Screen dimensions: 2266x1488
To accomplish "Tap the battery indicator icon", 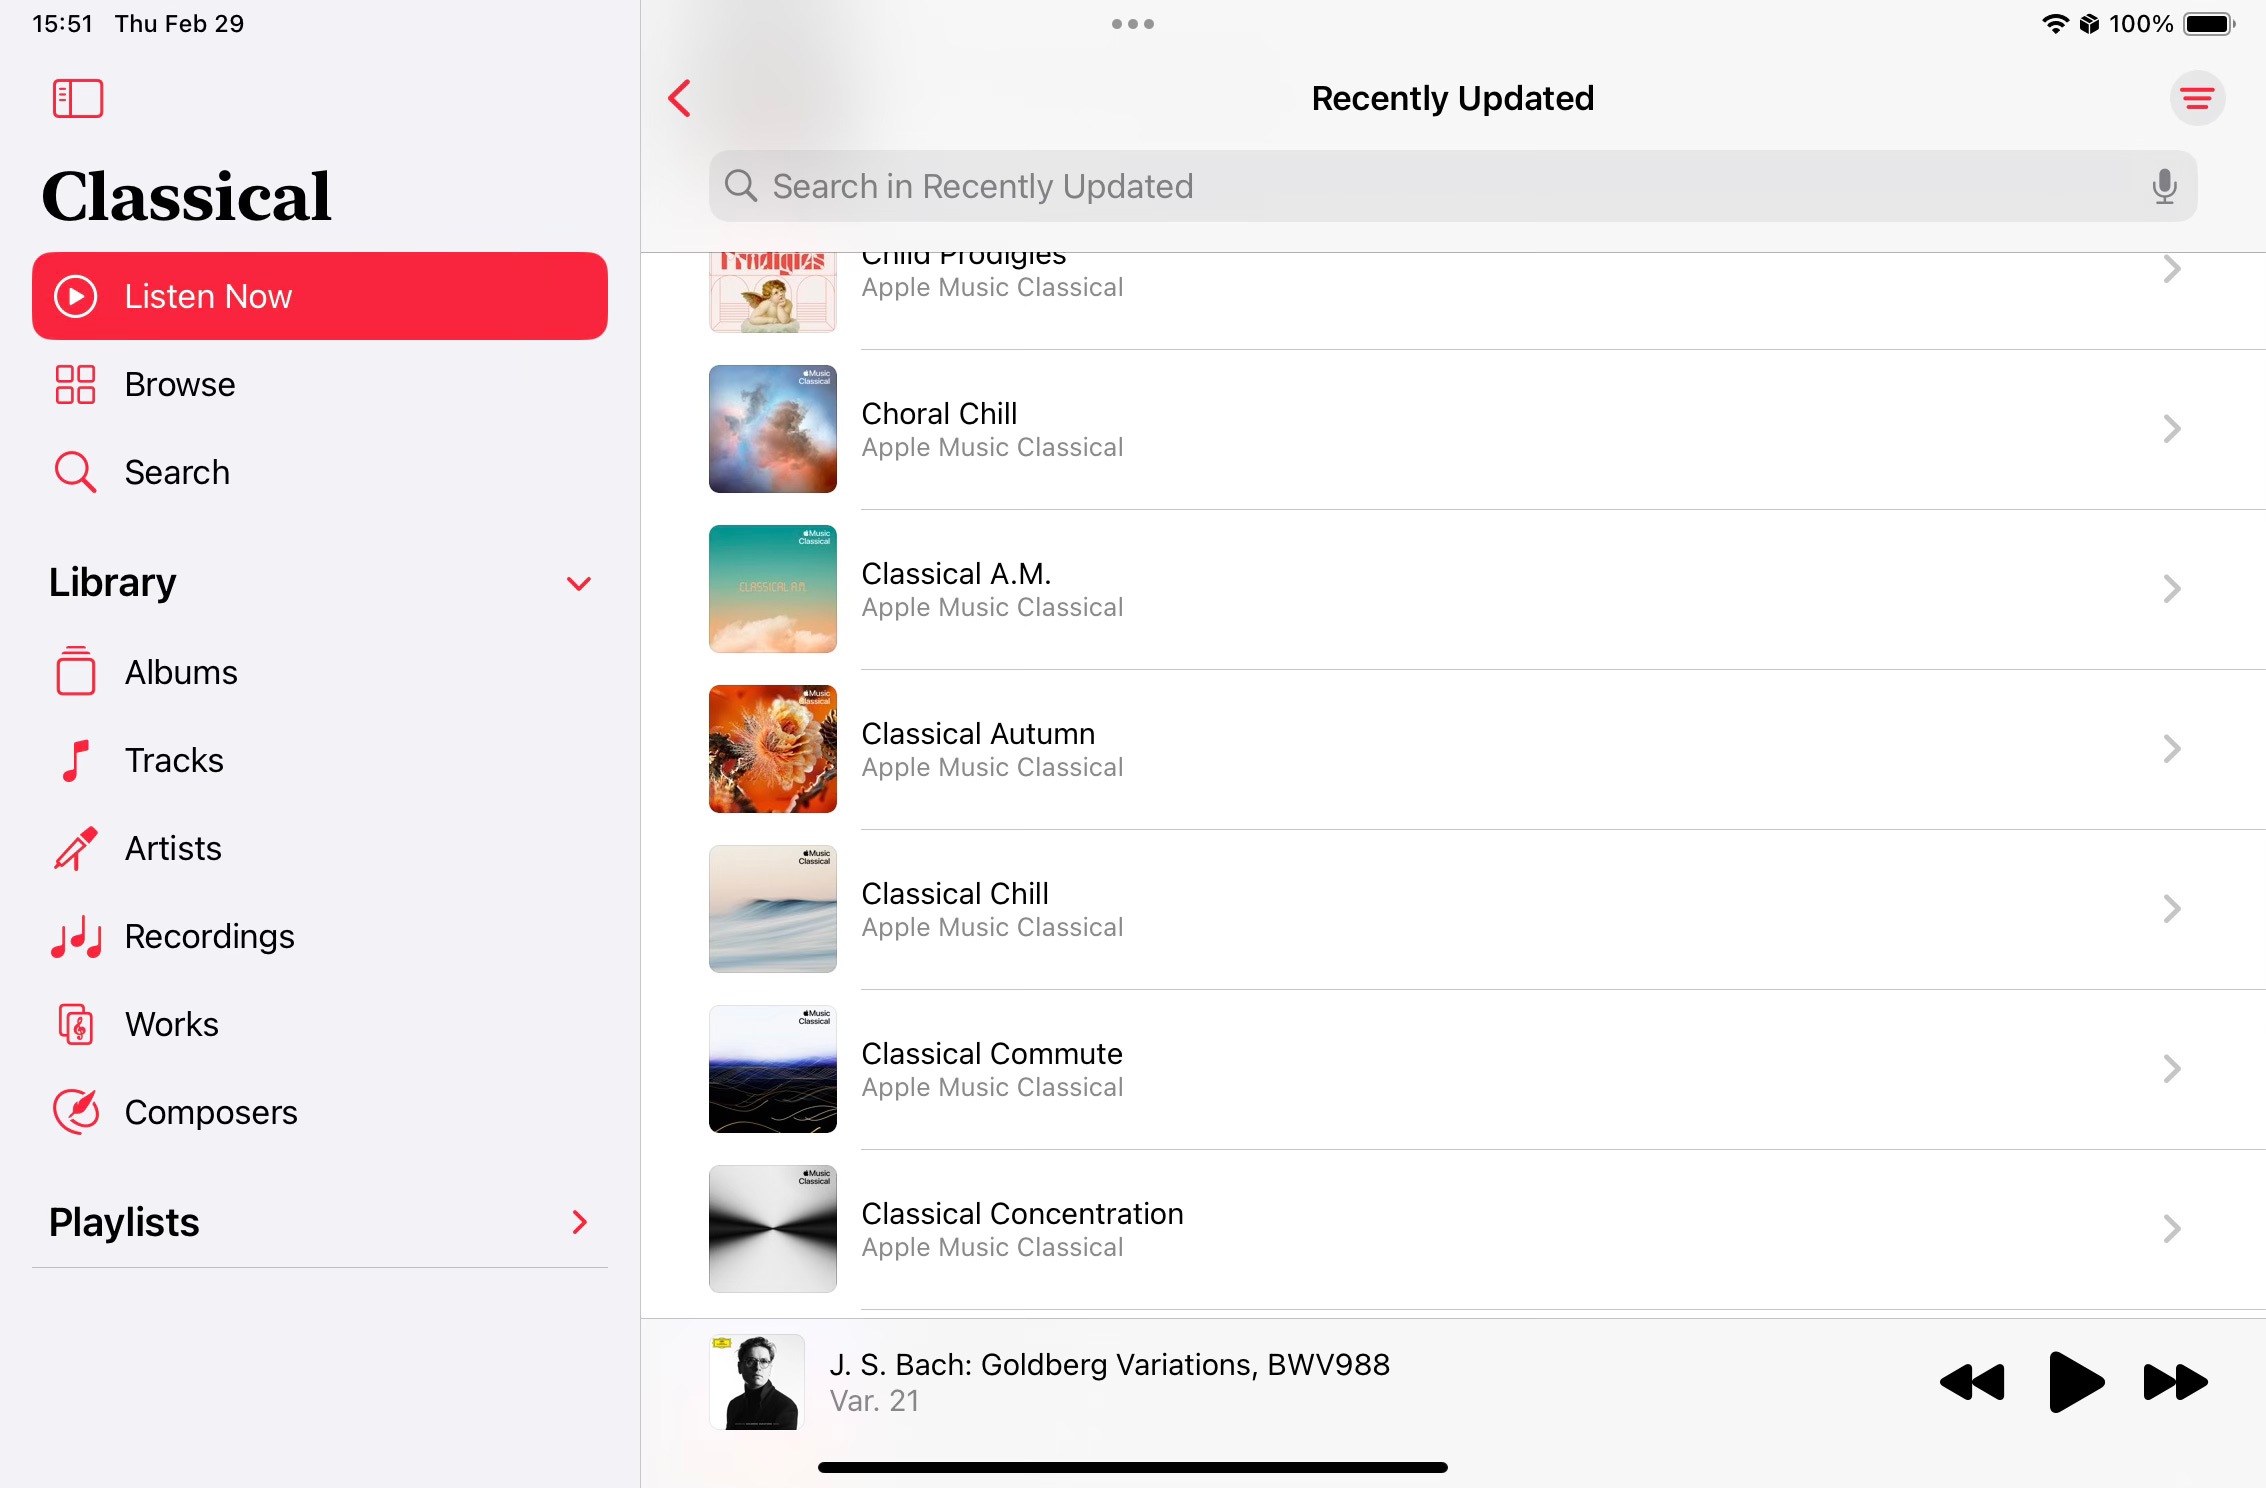I will coord(2210,24).
